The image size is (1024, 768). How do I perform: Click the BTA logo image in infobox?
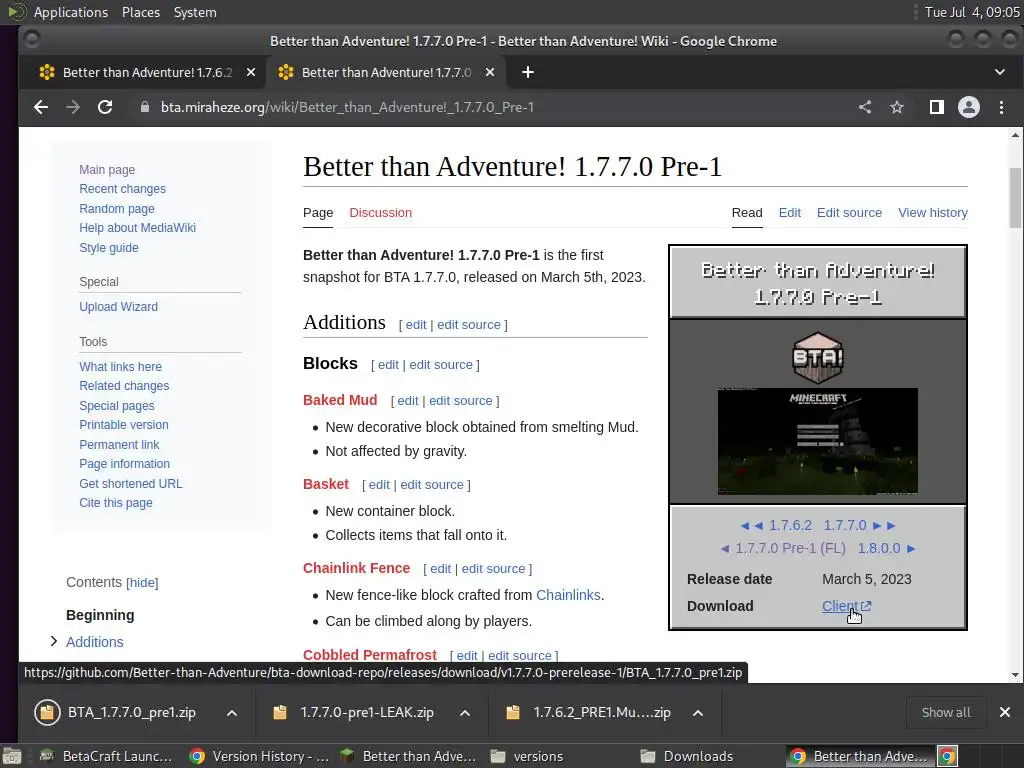coord(818,357)
